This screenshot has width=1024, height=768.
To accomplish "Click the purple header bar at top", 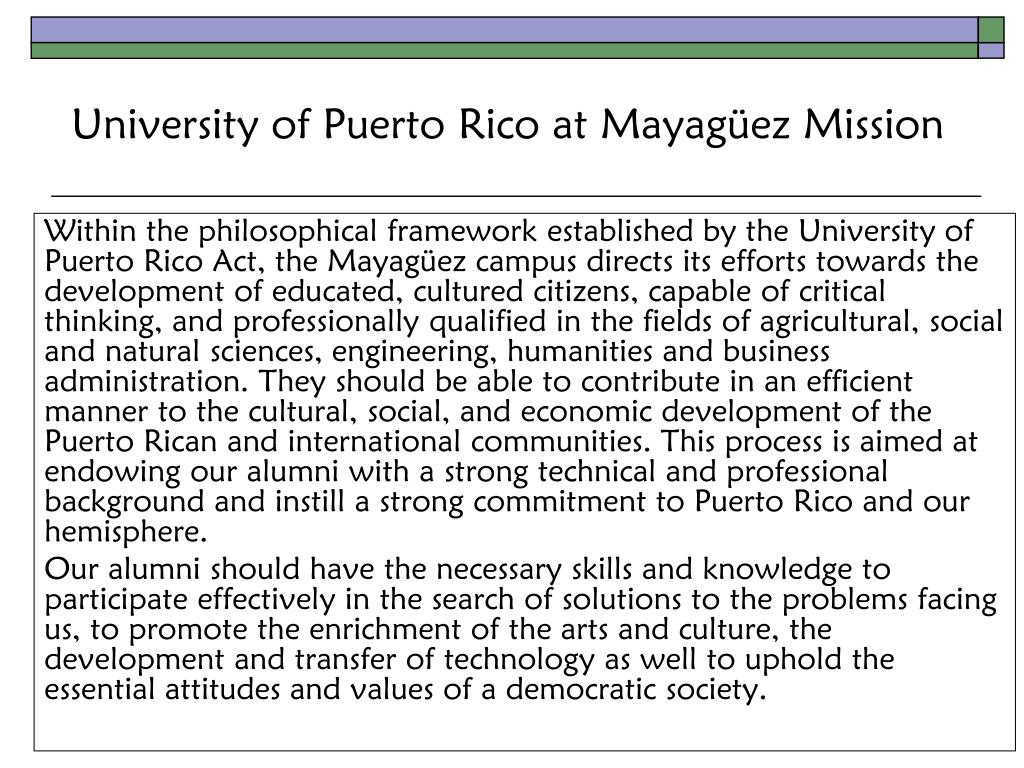I will pos(504,30).
